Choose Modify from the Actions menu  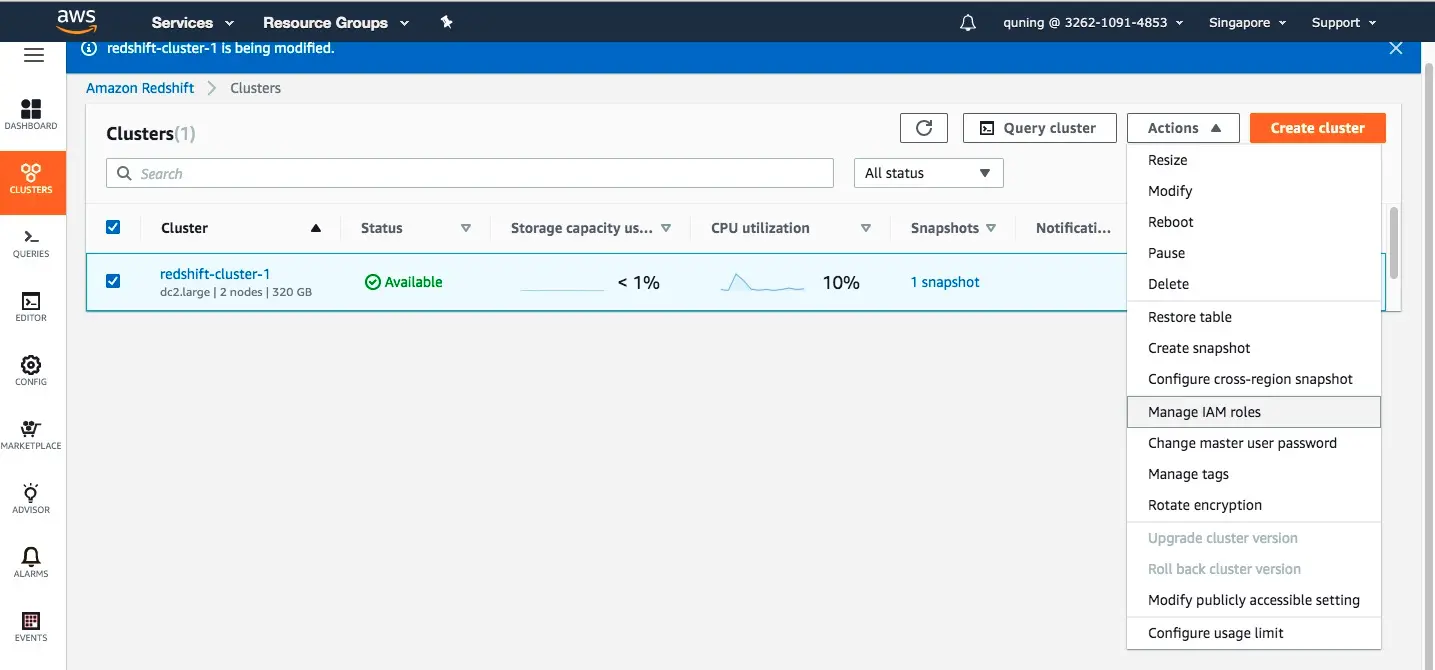pyautogui.click(x=1254, y=191)
